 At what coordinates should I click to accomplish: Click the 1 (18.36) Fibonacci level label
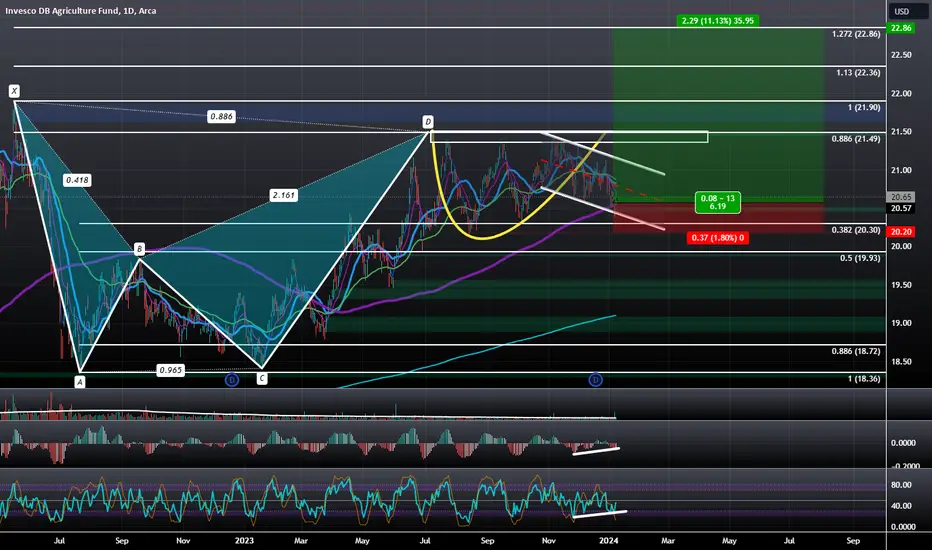(864, 379)
